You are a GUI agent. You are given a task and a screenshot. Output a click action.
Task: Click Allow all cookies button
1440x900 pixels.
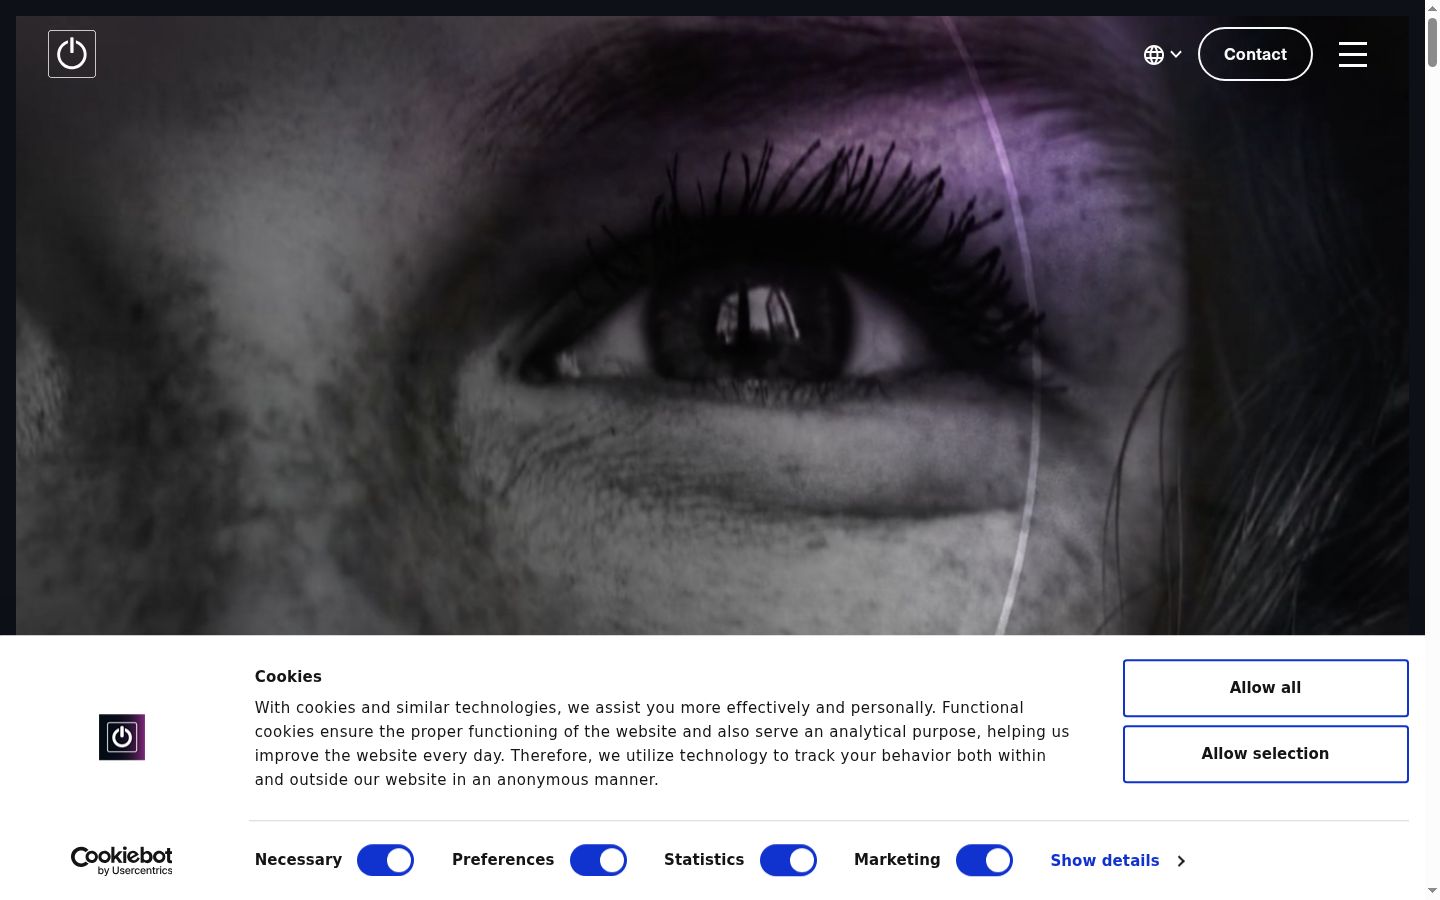(1265, 688)
